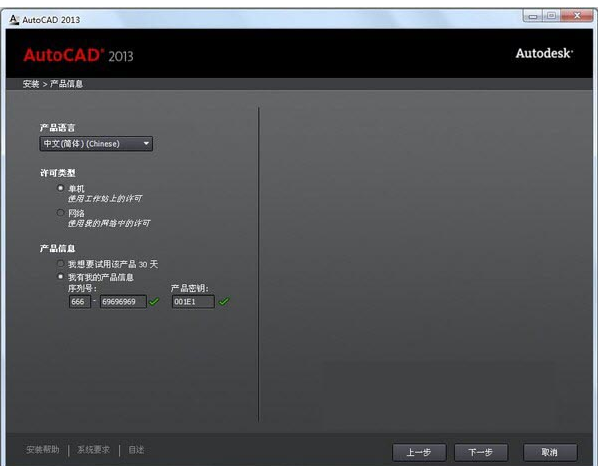The height and width of the screenshot is (466, 598).
Task: Click the 产品语言 heading
Action: point(58,128)
